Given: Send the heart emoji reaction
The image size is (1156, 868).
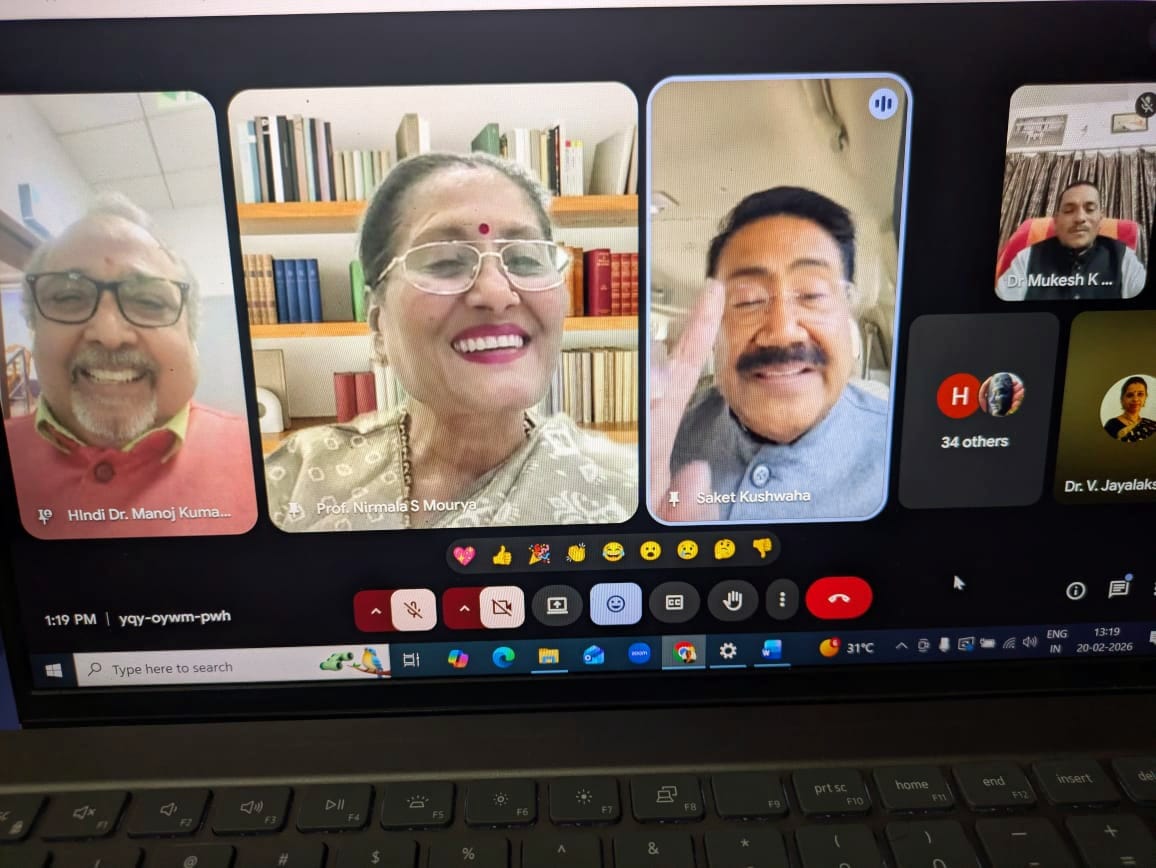Looking at the screenshot, I should pos(463,555).
